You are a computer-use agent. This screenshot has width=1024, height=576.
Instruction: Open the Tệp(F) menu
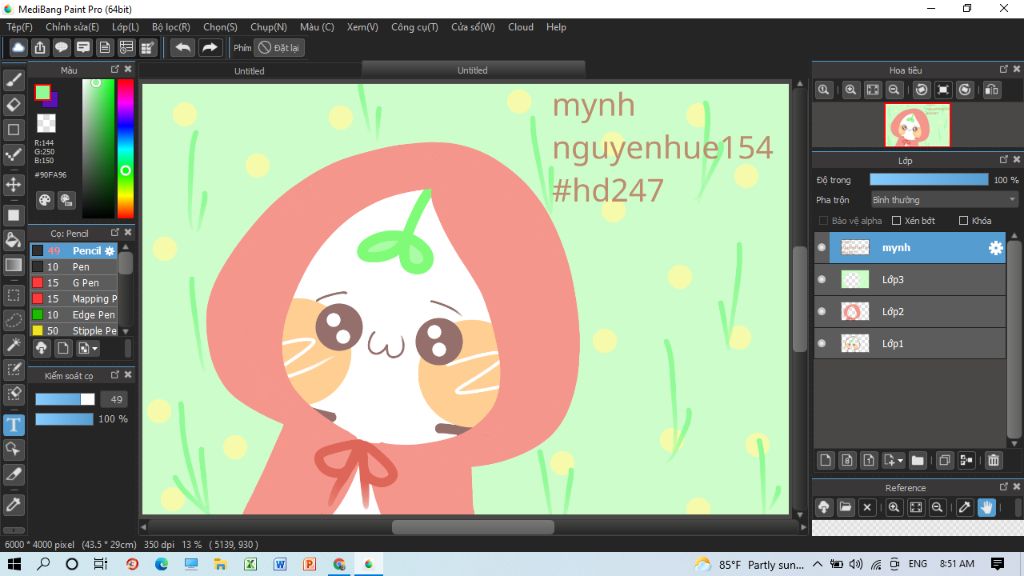19,27
